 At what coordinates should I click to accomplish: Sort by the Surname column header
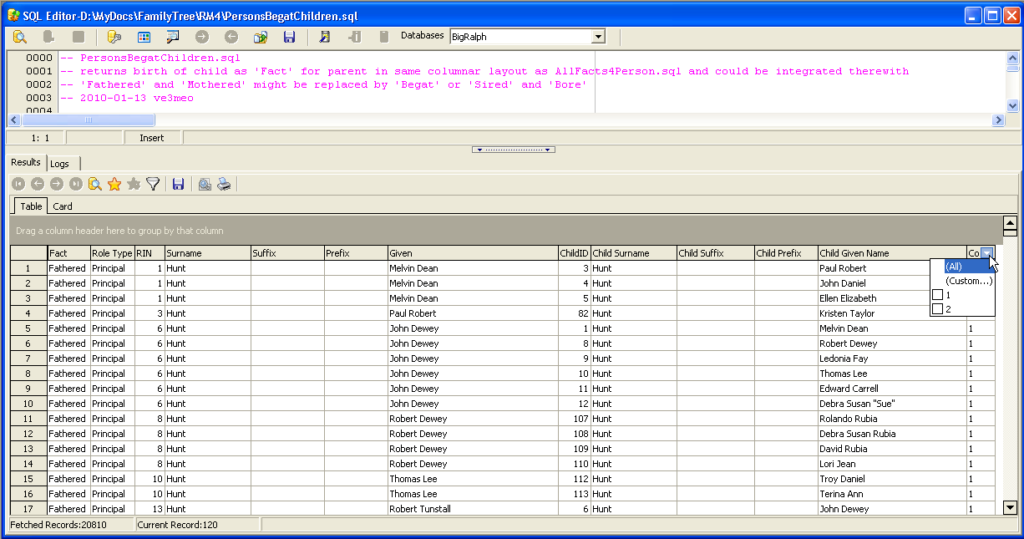207,253
